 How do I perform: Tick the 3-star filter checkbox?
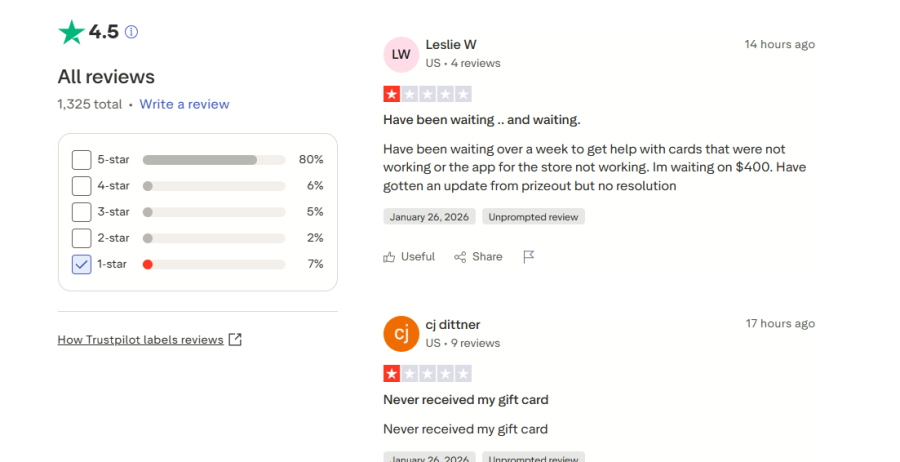coord(81,212)
